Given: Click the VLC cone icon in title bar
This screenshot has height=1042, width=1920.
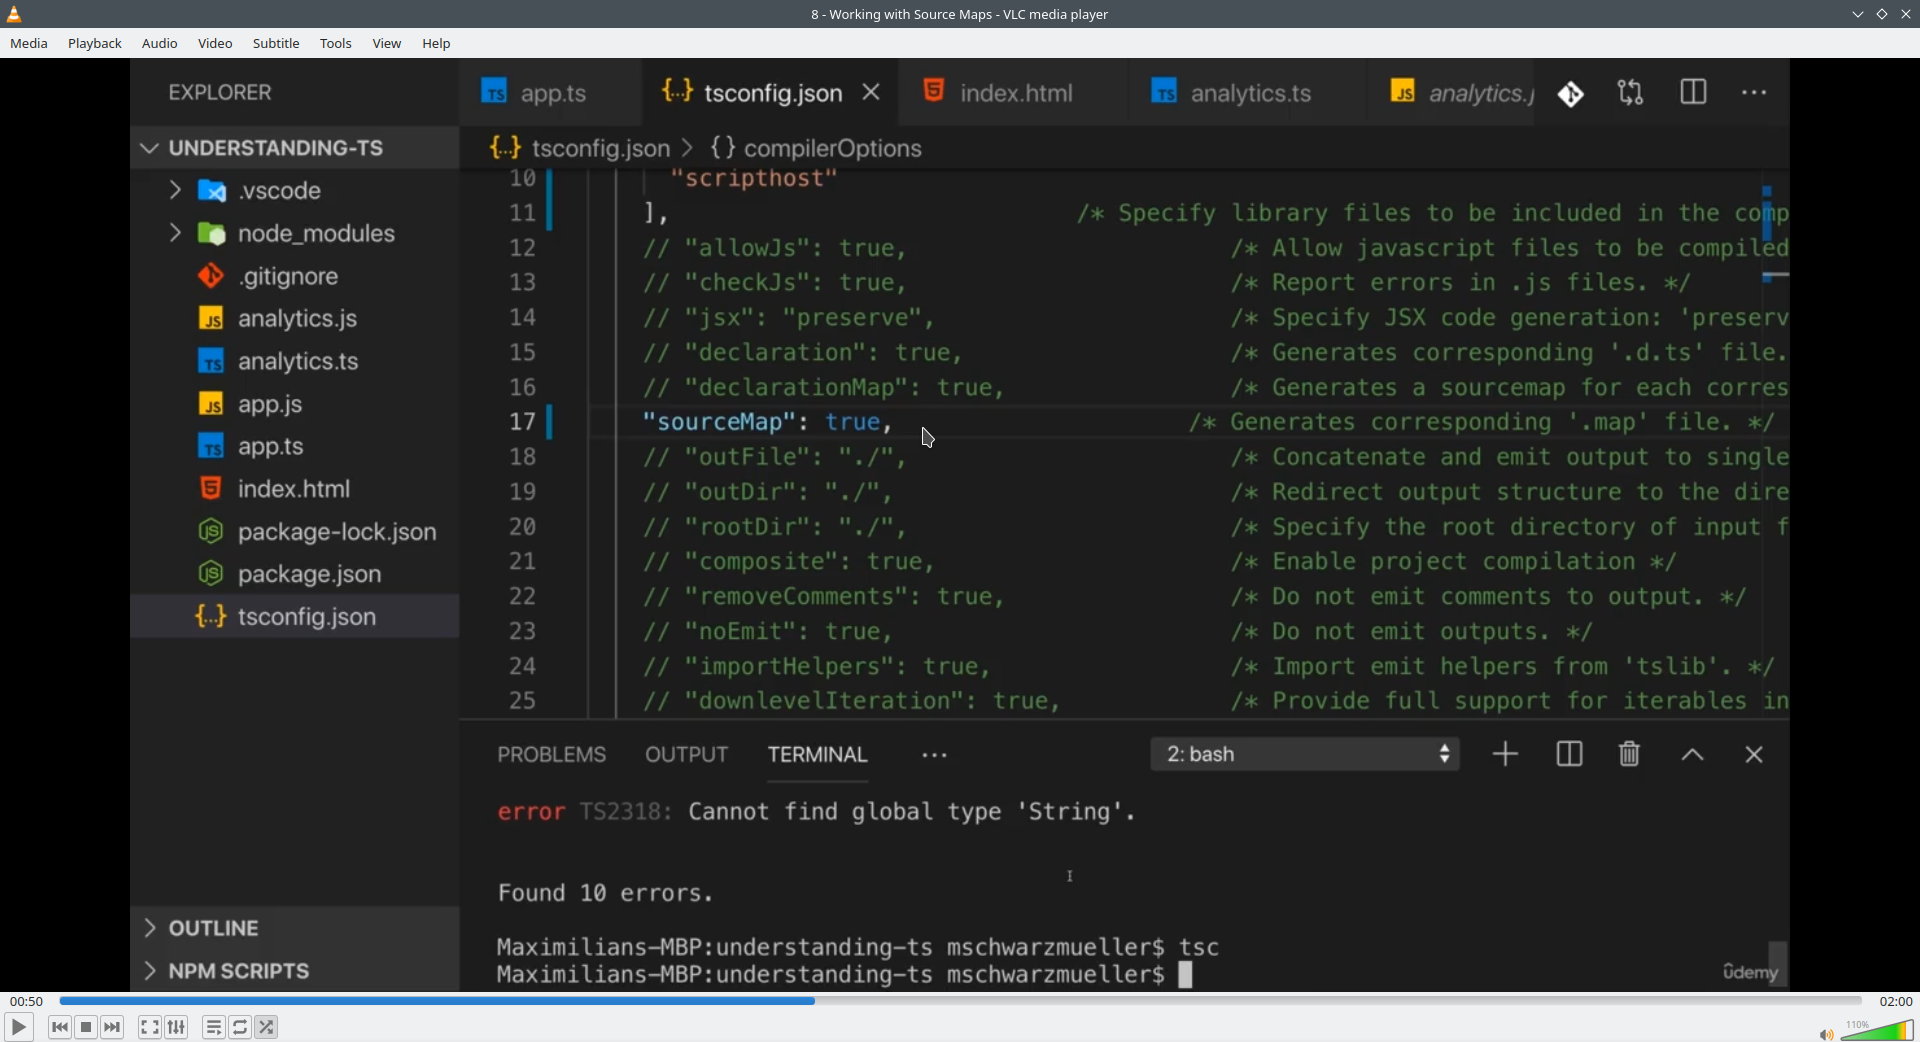Looking at the screenshot, I should tap(15, 14).
